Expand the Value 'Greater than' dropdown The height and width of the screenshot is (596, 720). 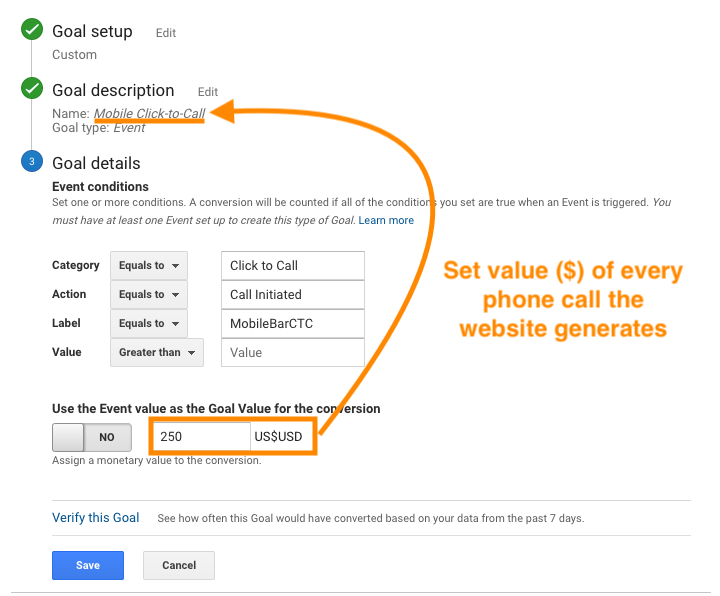[157, 352]
